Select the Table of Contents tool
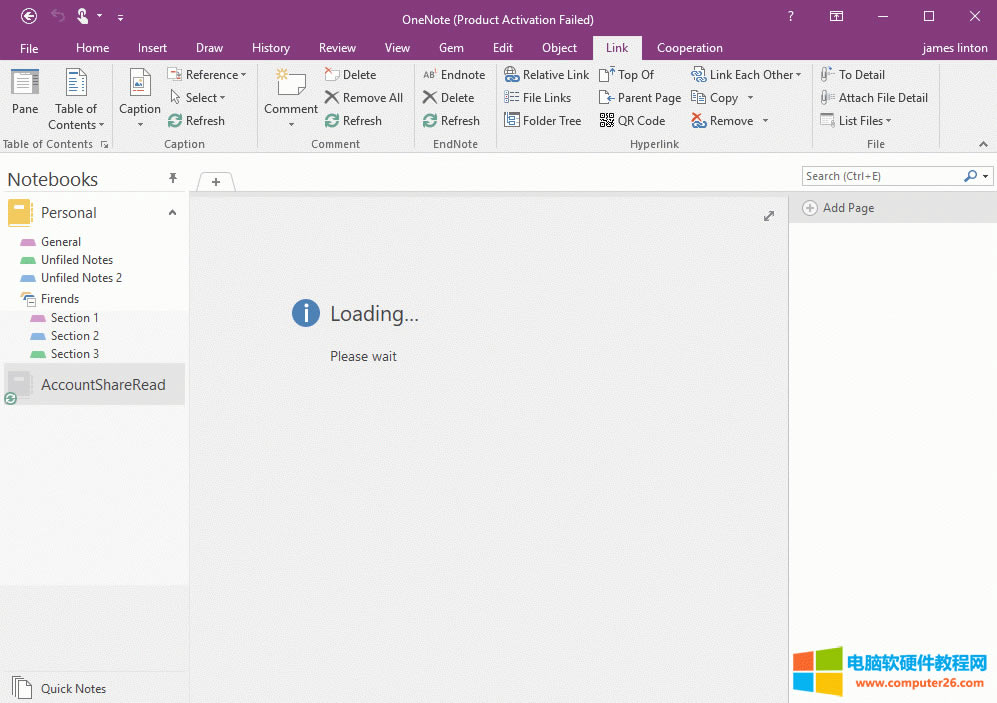 click(x=76, y=97)
